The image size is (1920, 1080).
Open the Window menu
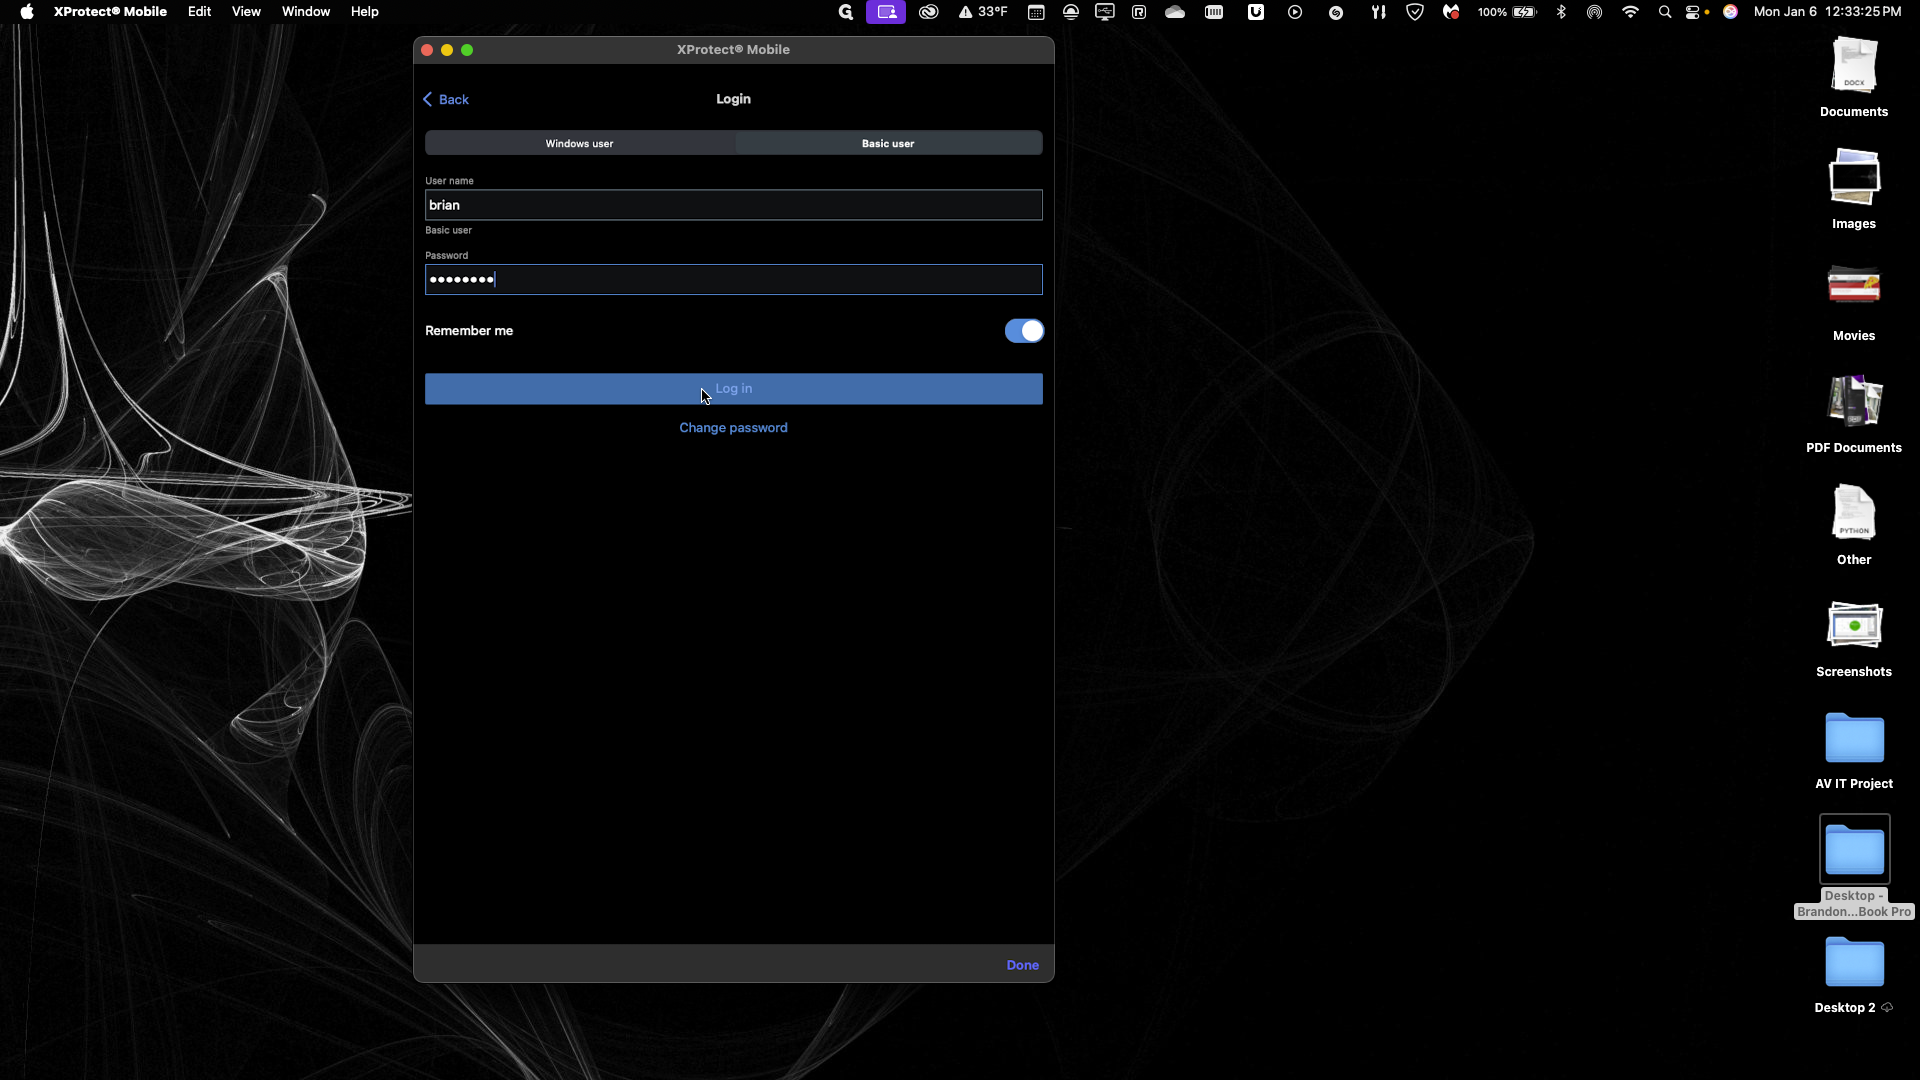point(306,12)
